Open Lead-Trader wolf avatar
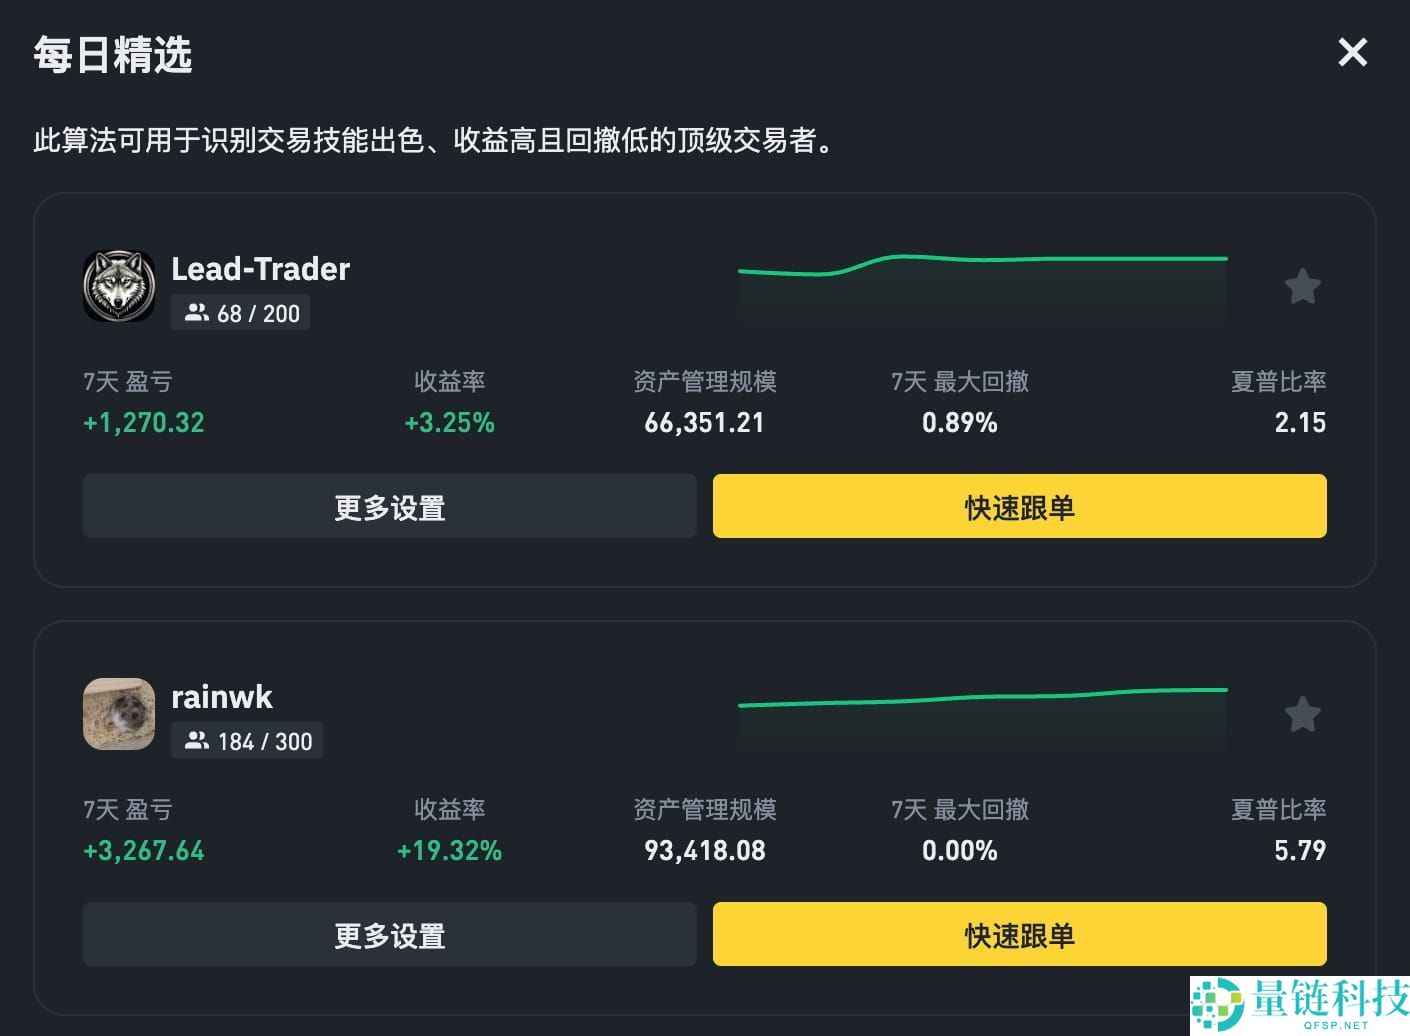This screenshot has width=1410, height=1036. (x=119, y=286)
